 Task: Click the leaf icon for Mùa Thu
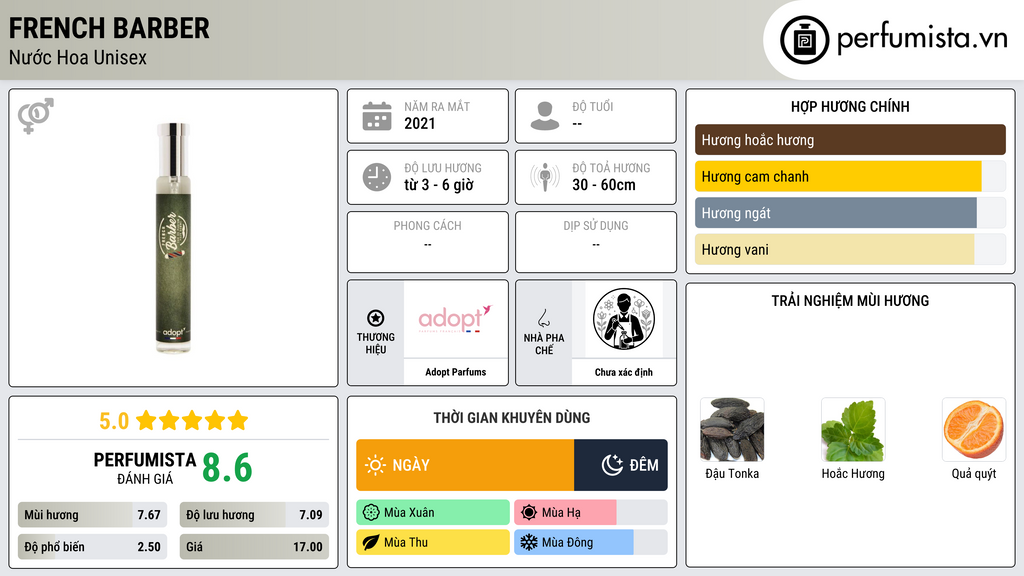[371, 542]
